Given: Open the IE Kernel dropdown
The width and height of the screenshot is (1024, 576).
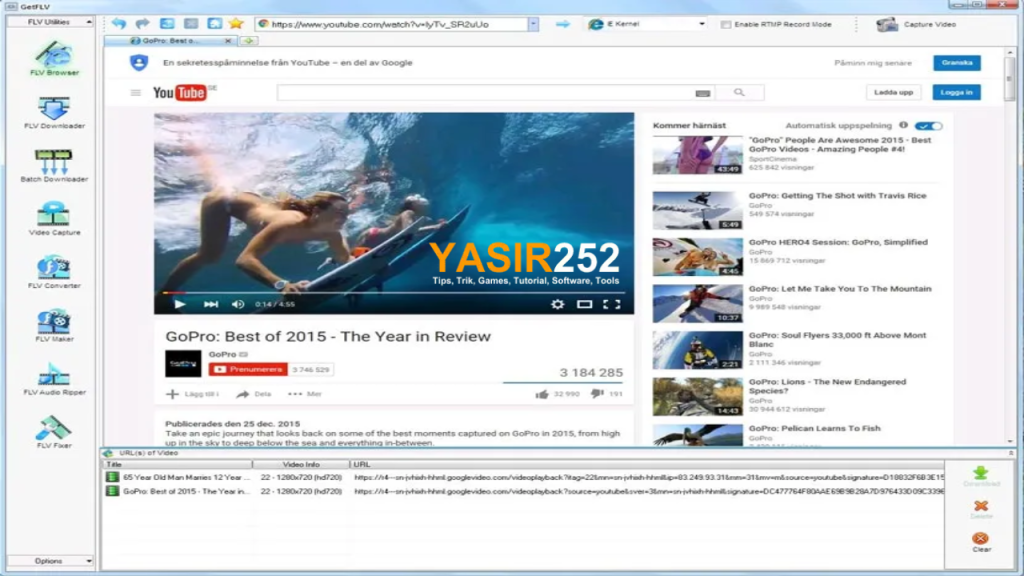Looking at the screenshot, I should [x=701, y=24].
